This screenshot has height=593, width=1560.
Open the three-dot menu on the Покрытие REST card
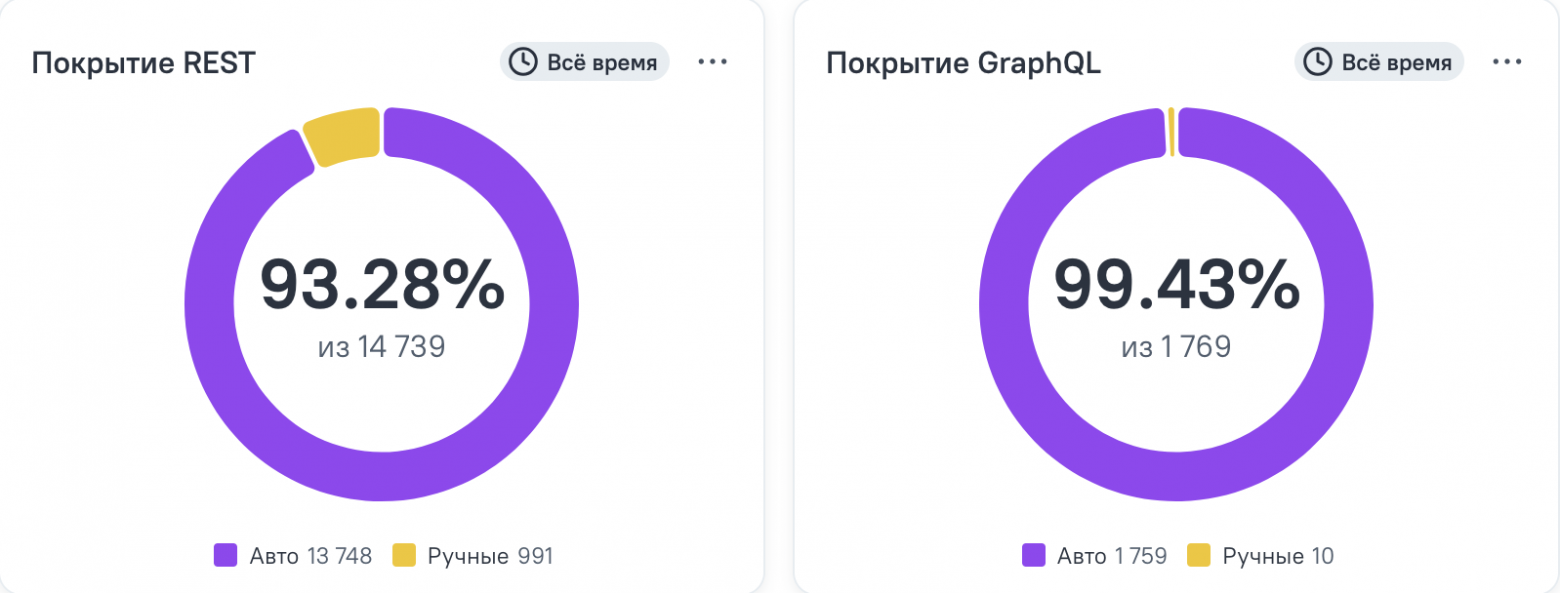[712, 62]
